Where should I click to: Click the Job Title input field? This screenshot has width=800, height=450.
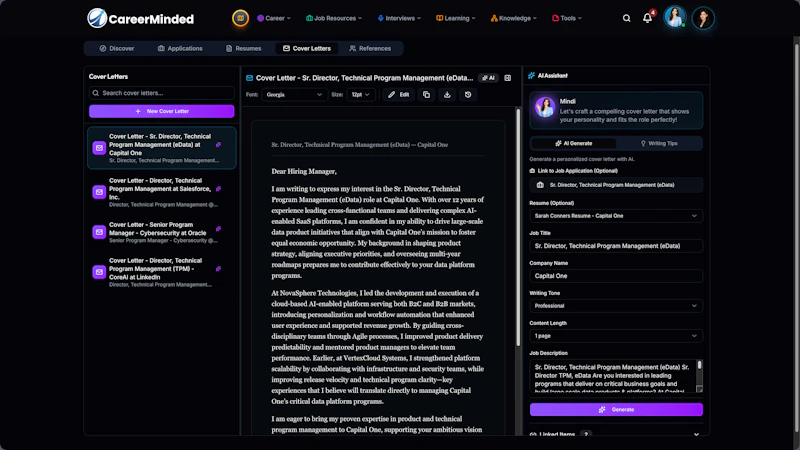click(x=616, y=246)
